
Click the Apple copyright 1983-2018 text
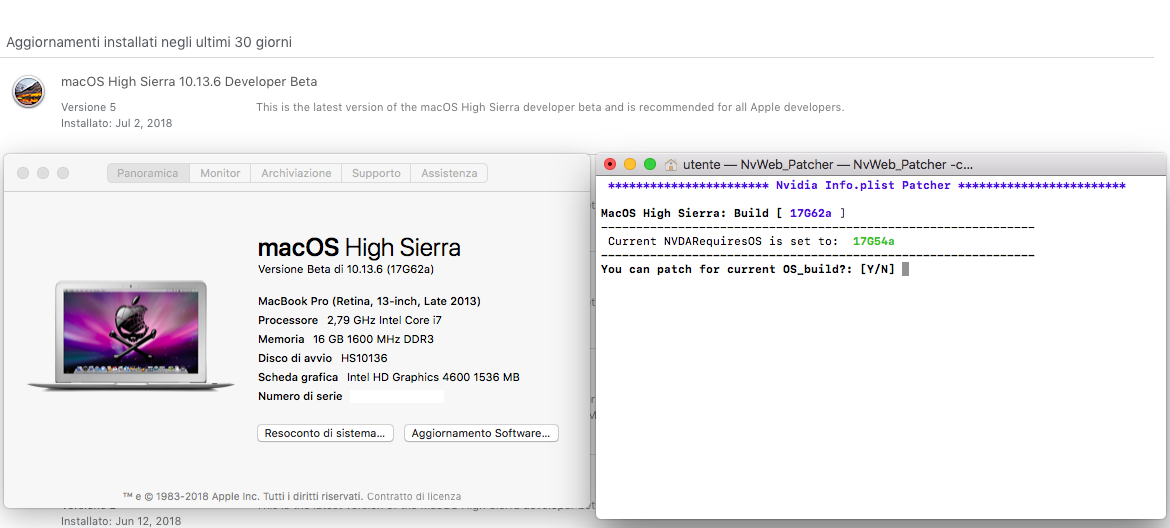[243, 496]
